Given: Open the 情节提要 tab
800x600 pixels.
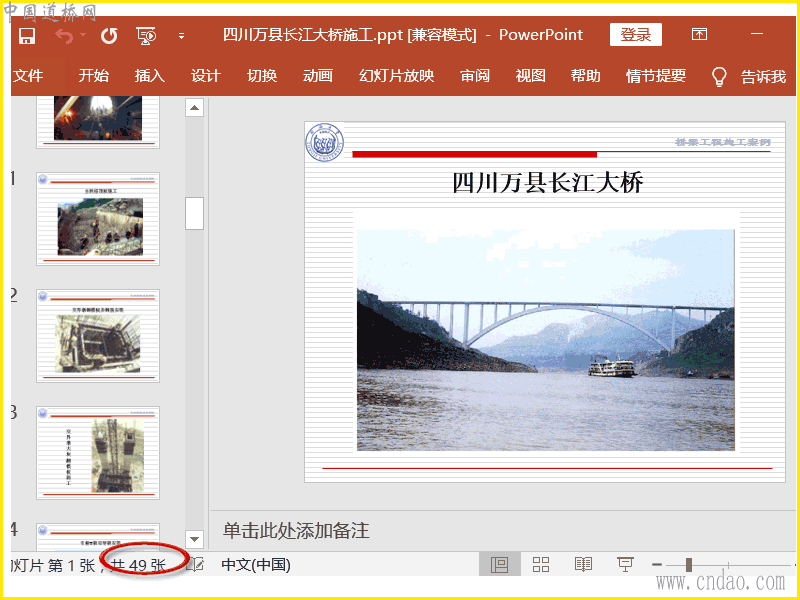Looking at the screenshot, I should point(656,76).
